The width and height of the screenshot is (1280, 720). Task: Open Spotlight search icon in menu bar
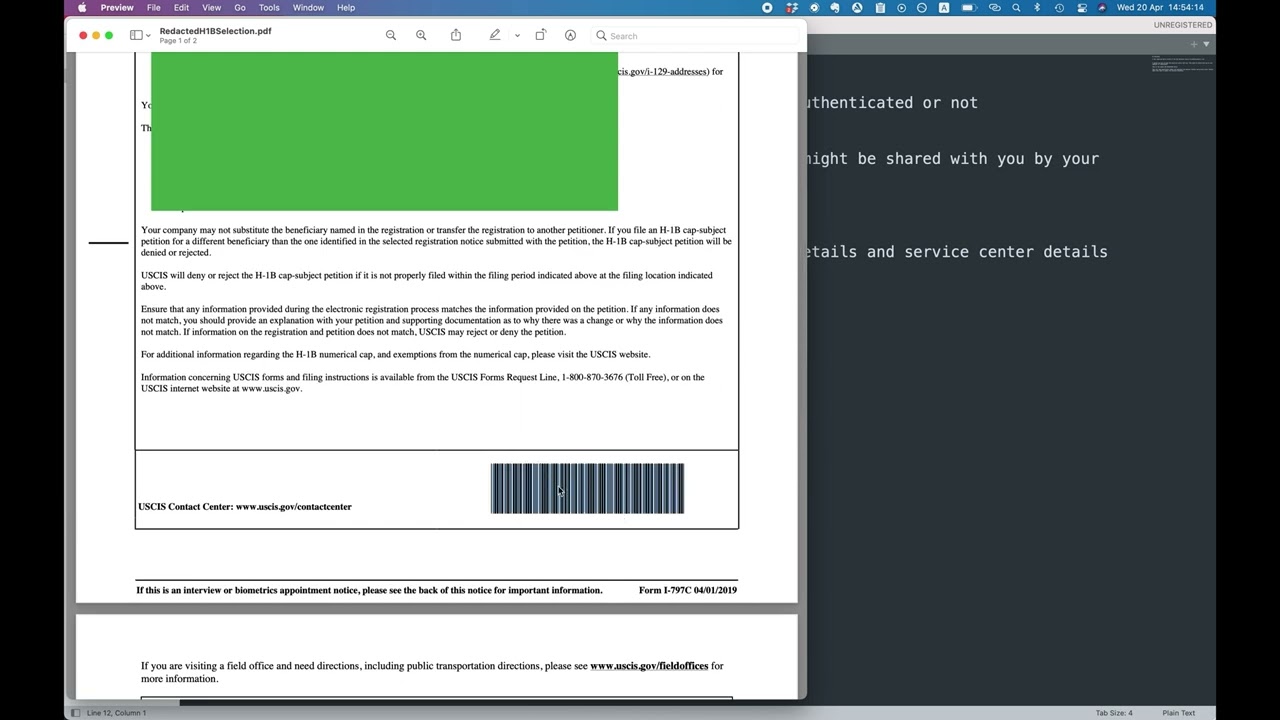click(x=1016, y=7)
